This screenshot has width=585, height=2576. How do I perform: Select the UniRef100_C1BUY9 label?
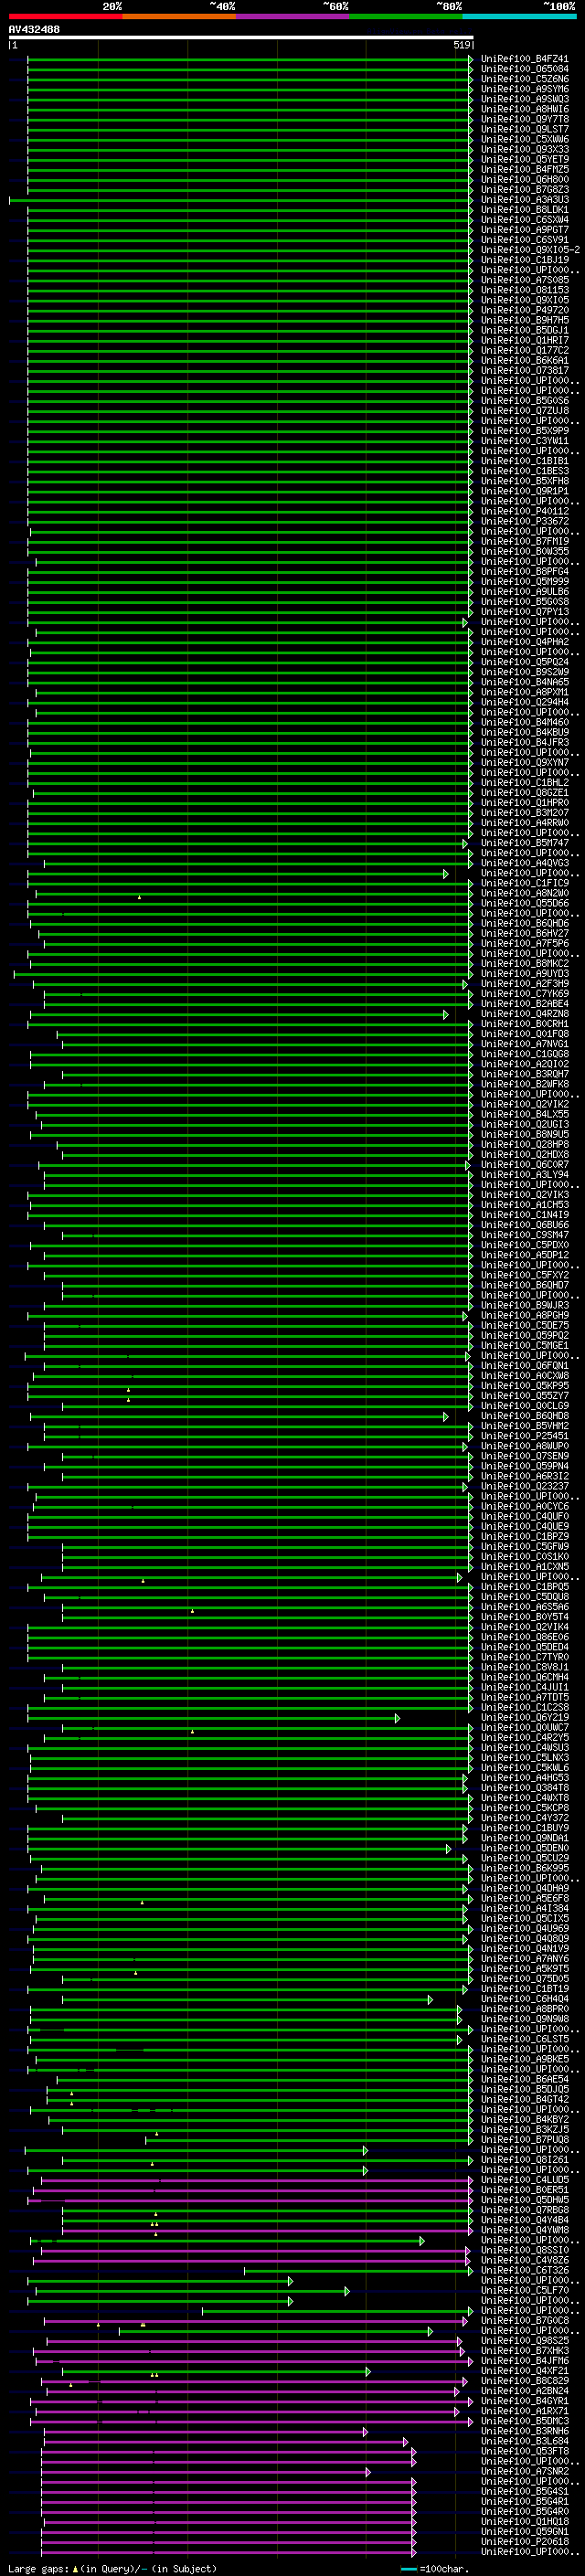pos(524,1828)
